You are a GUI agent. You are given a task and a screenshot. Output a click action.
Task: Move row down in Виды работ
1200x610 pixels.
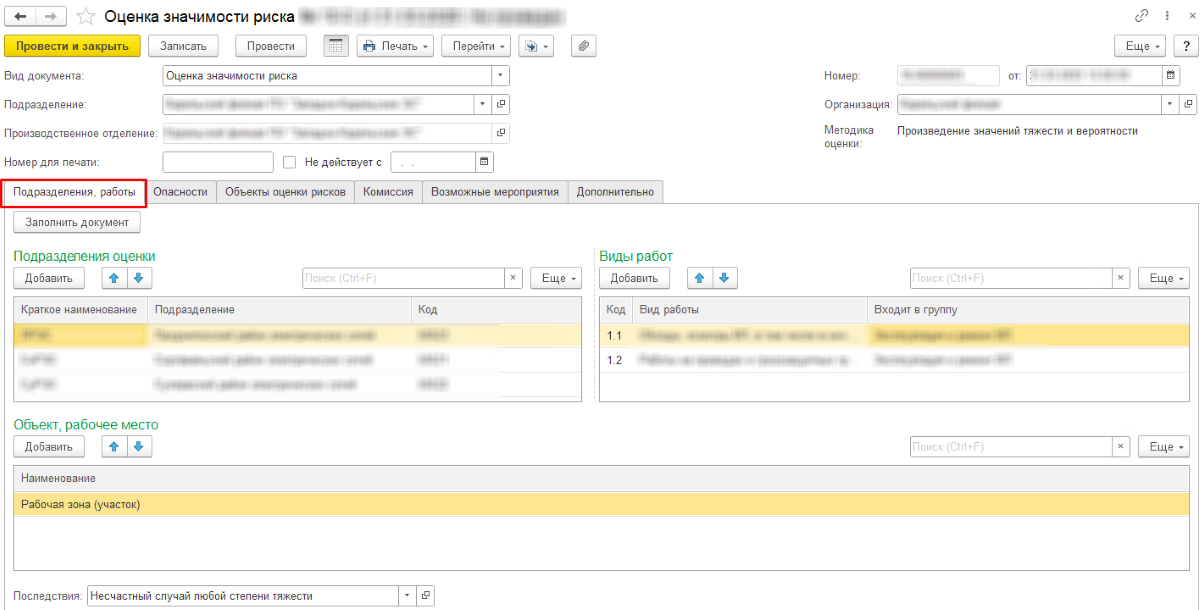[721, 278]
